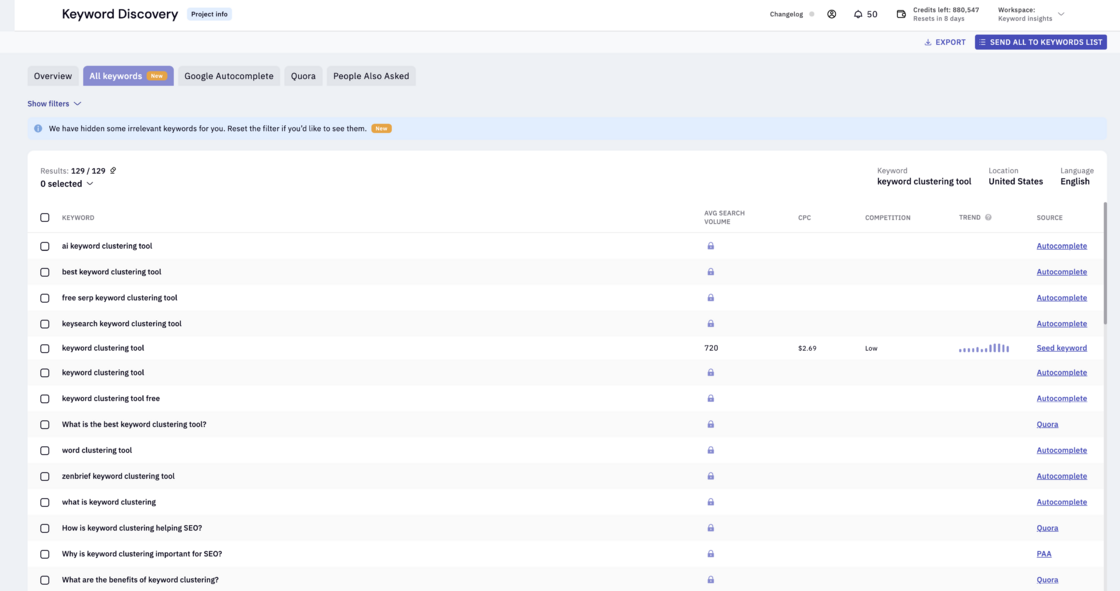Click lock icon for ai keyword clustering tool

pyautogui.click(x=711, y=246)
